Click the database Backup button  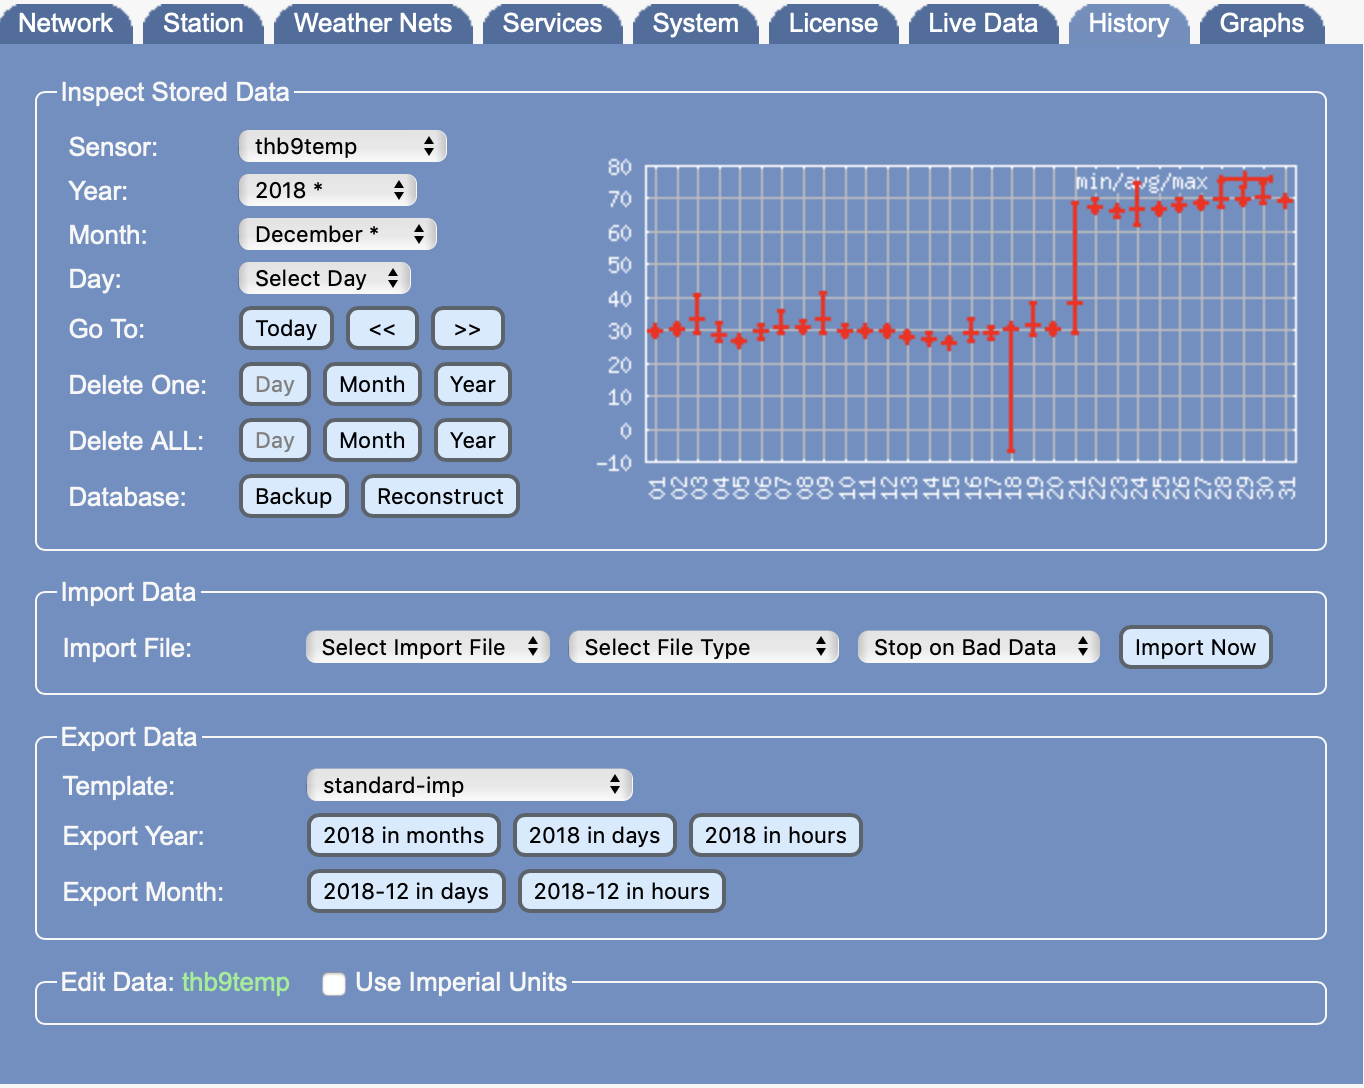[294, 496]
